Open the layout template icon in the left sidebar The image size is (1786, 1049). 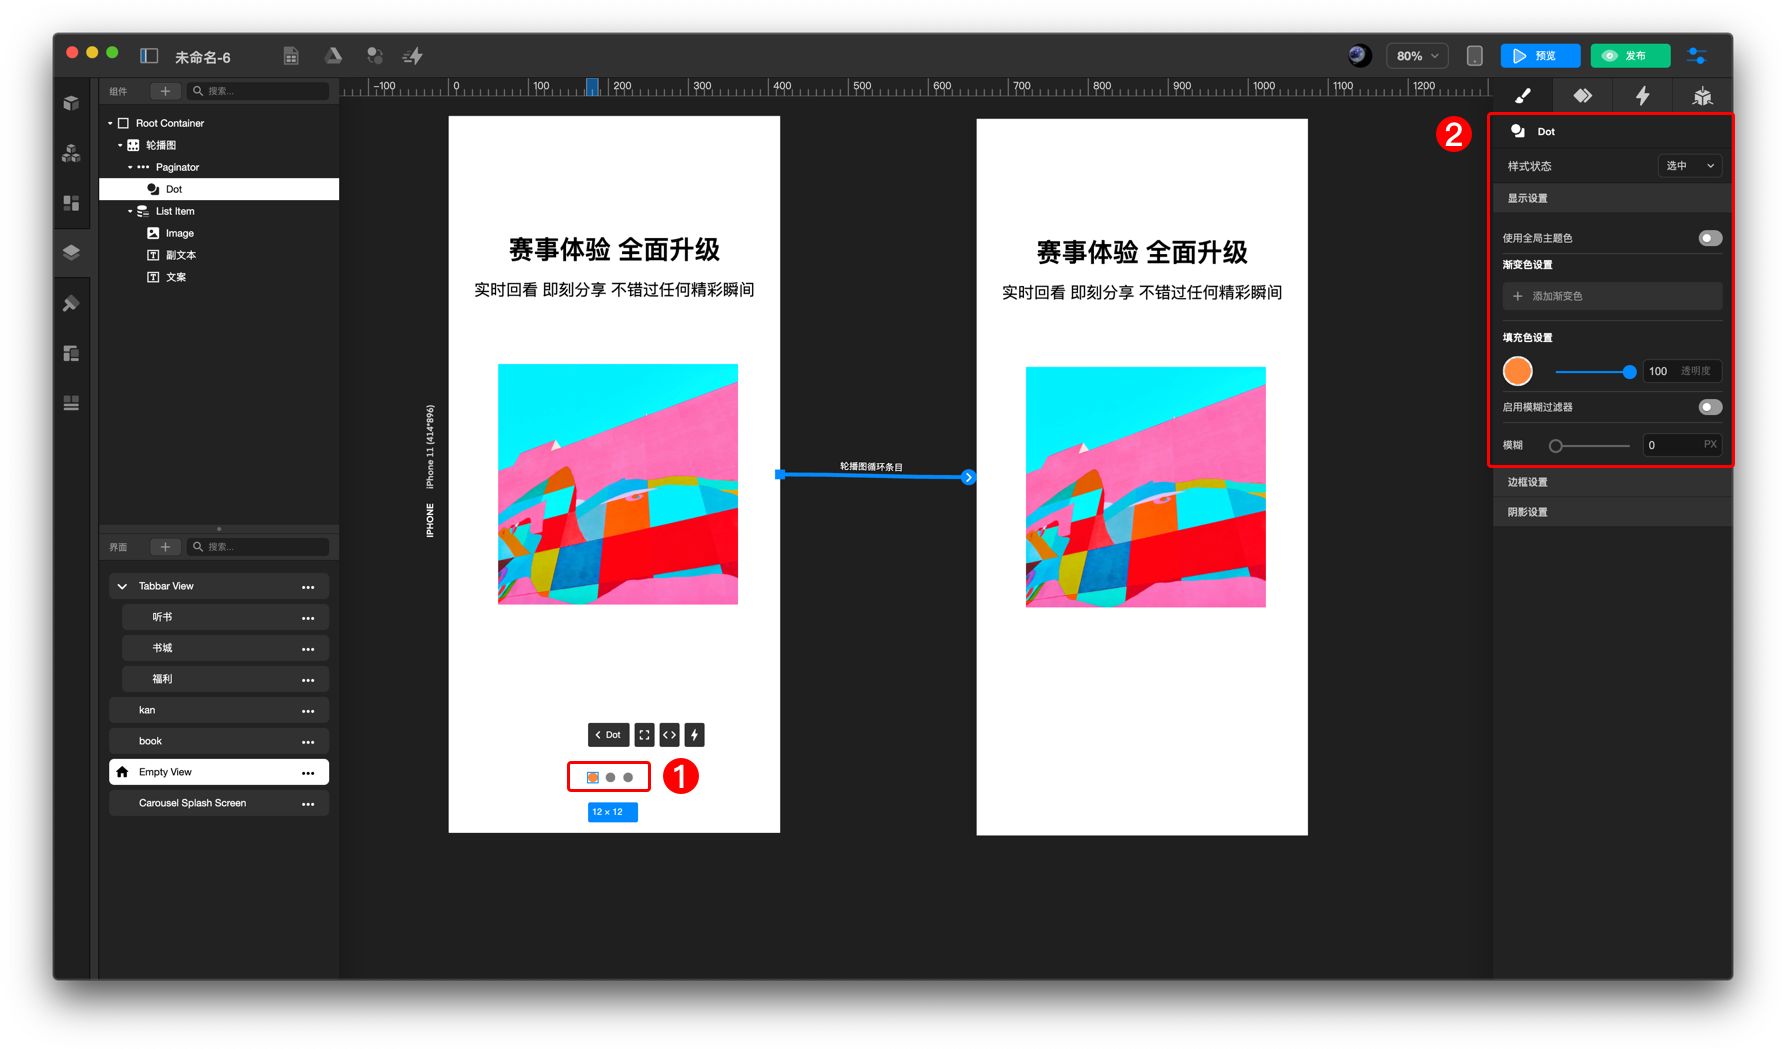(x=71, y=353)
